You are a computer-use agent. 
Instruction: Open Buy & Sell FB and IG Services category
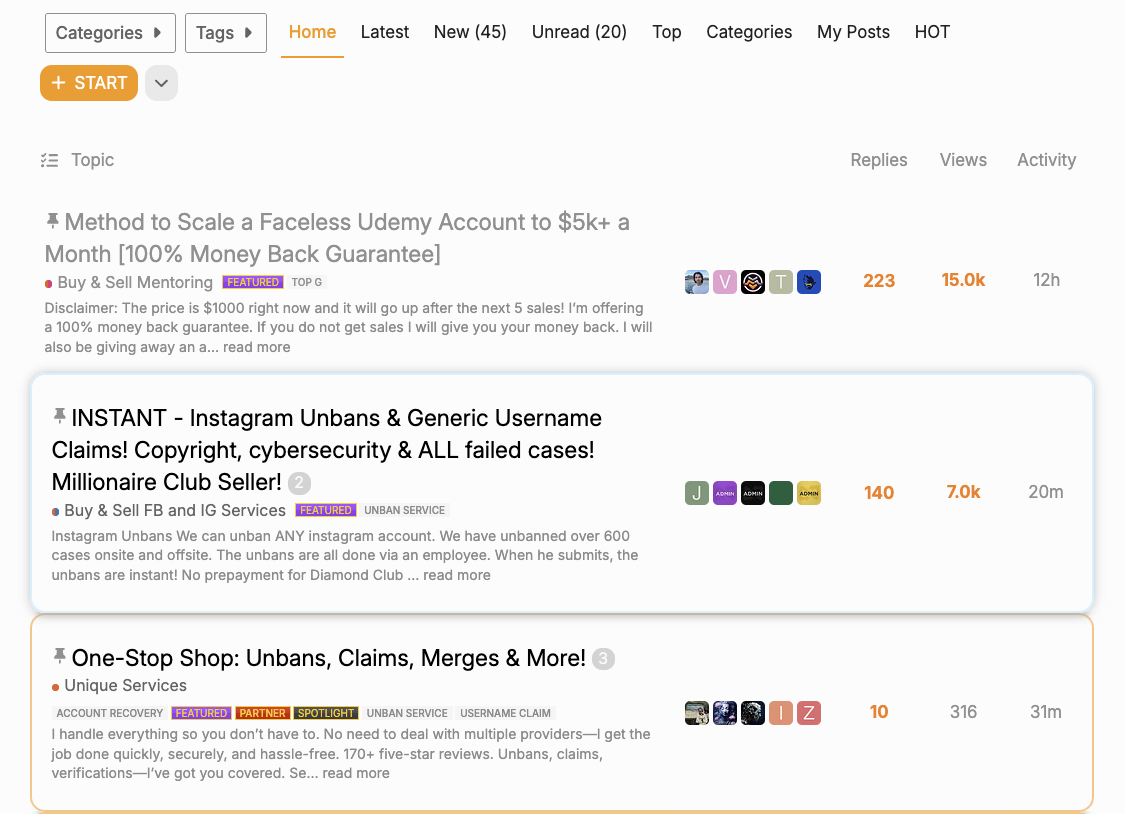coord(175,511)
